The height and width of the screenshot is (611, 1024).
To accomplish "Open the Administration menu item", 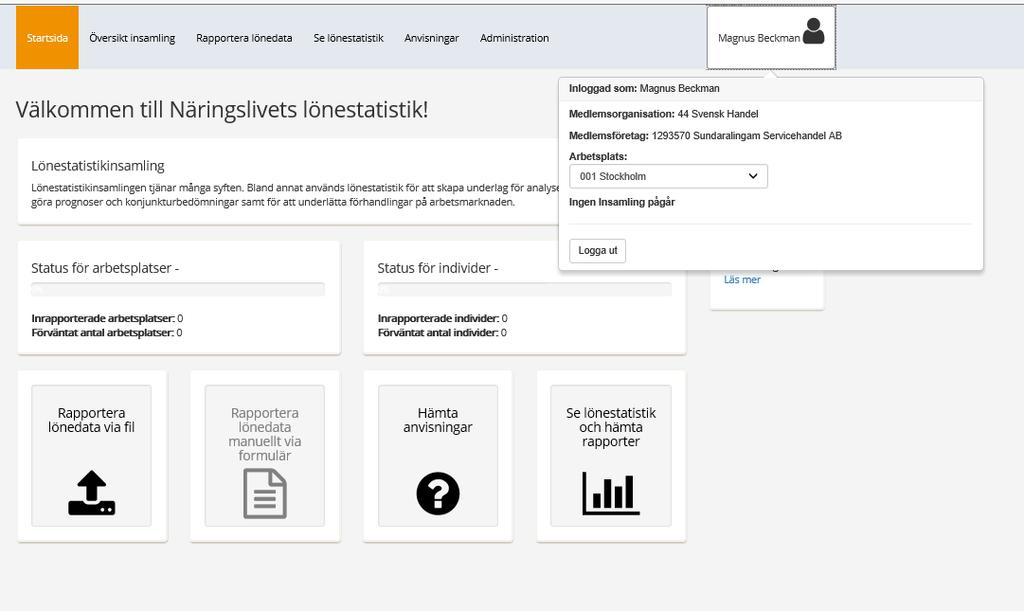I will point(514,38).
